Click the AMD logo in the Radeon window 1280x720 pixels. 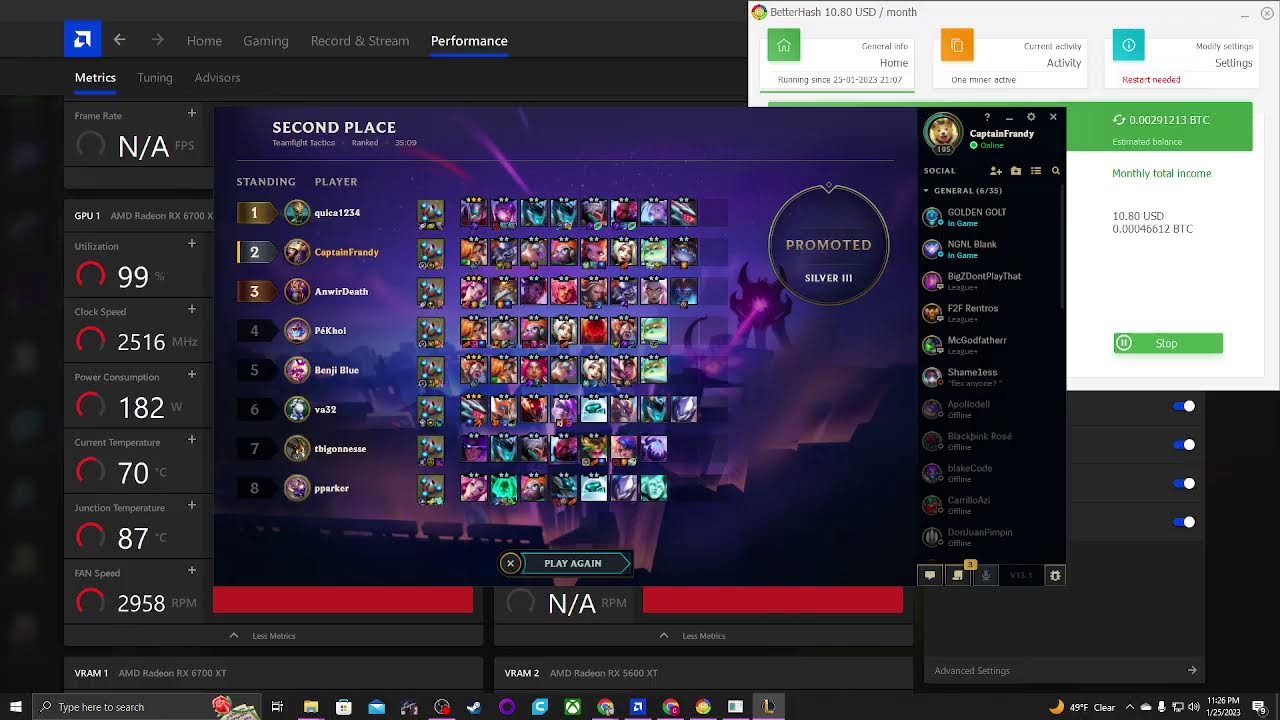(82, 40)
